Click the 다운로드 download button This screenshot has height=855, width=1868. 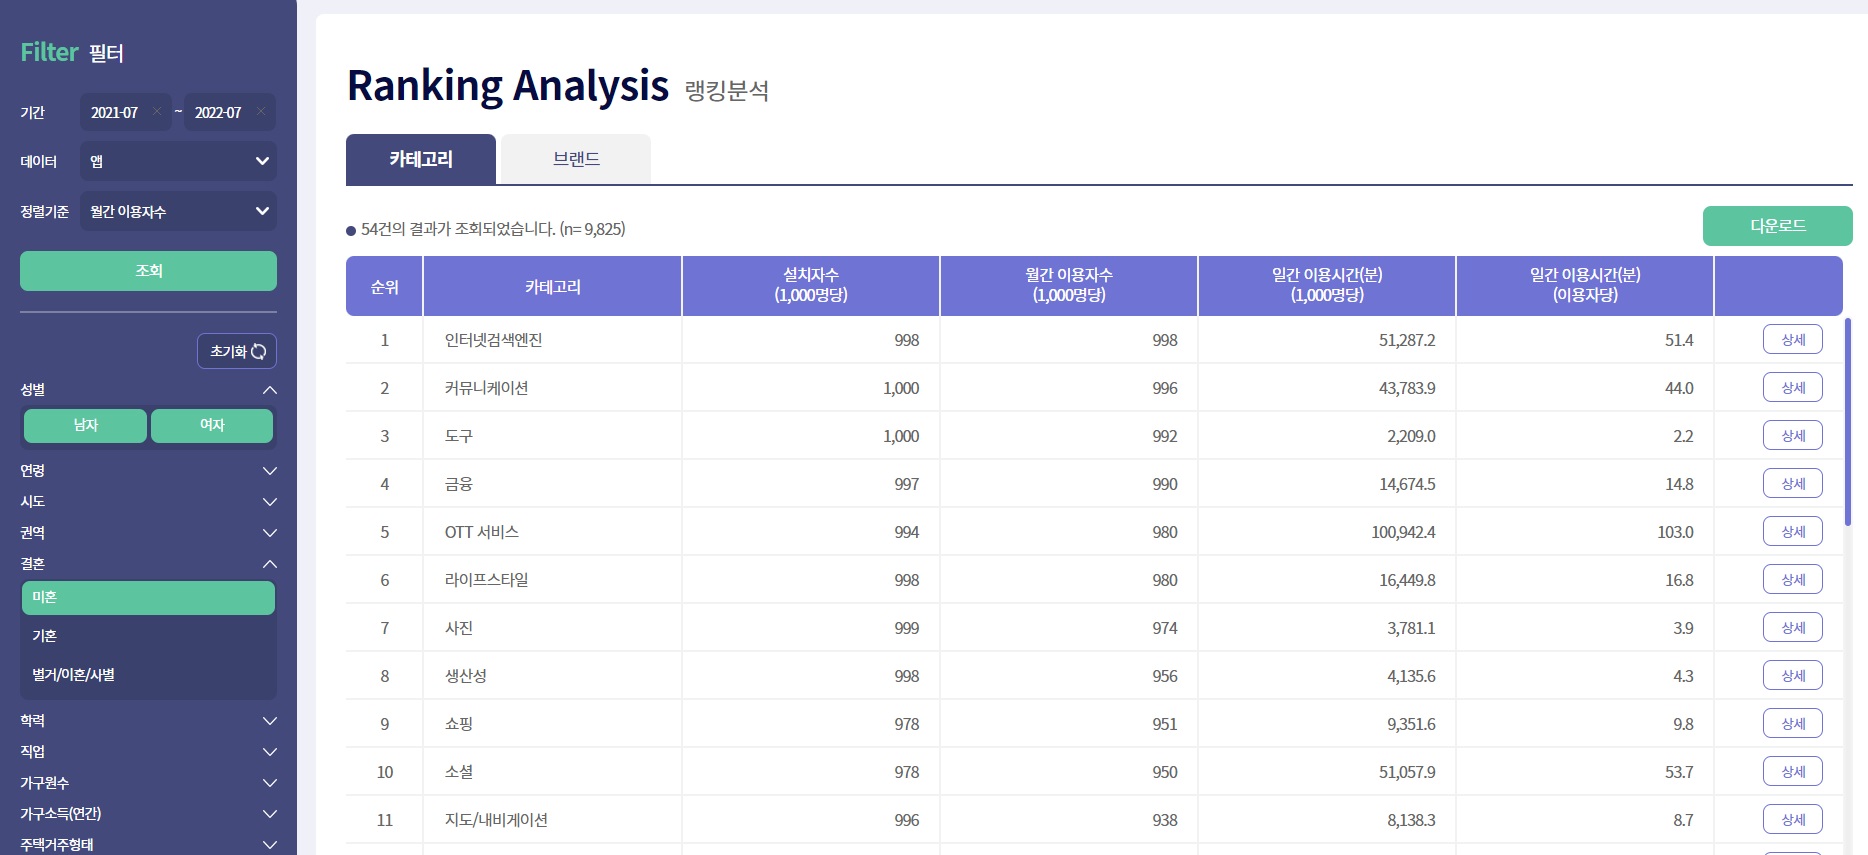1777,226
